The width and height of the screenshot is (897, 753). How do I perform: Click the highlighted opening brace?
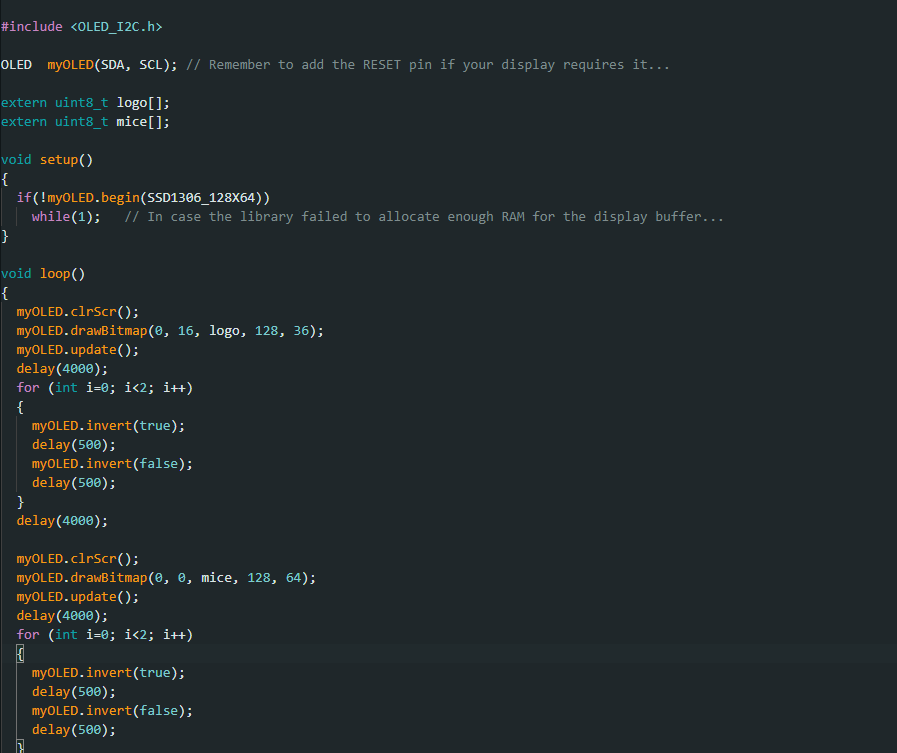click(20, 654)
